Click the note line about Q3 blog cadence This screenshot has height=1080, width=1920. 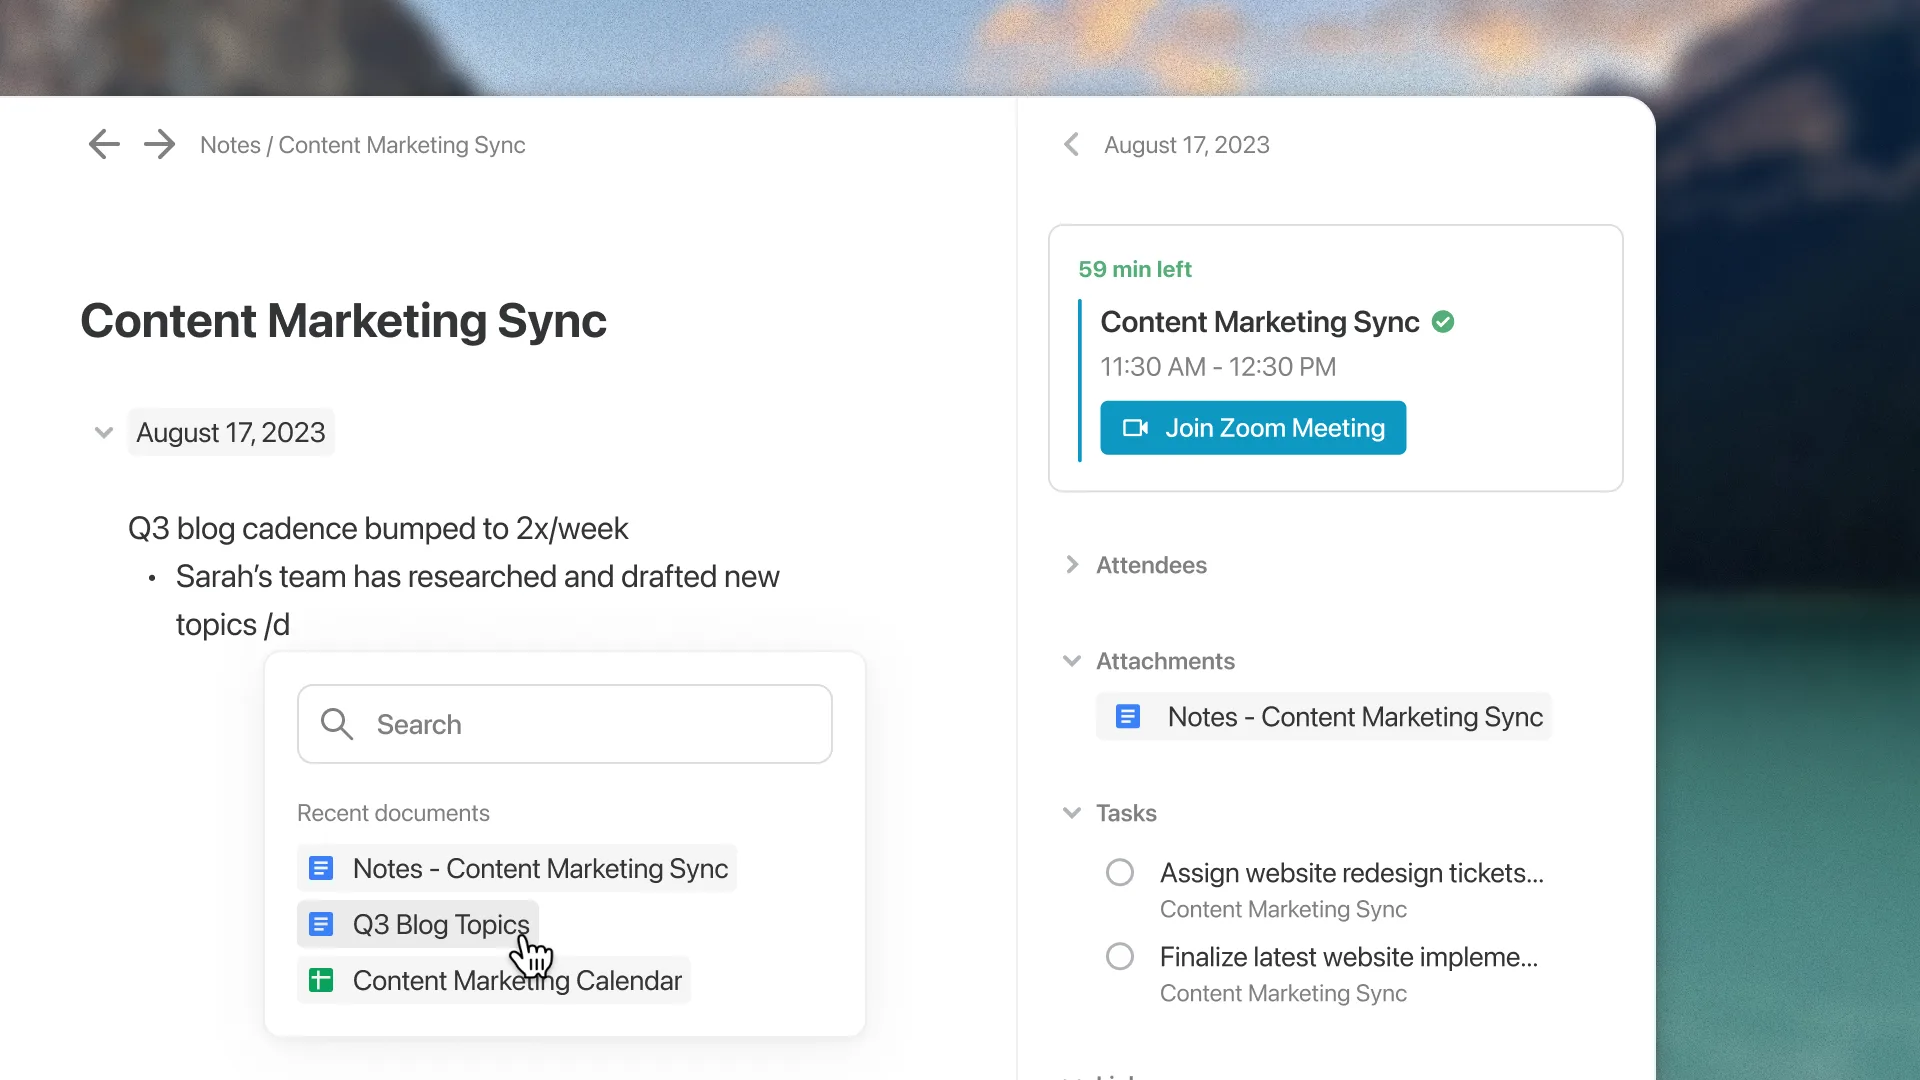coord(378,528)
